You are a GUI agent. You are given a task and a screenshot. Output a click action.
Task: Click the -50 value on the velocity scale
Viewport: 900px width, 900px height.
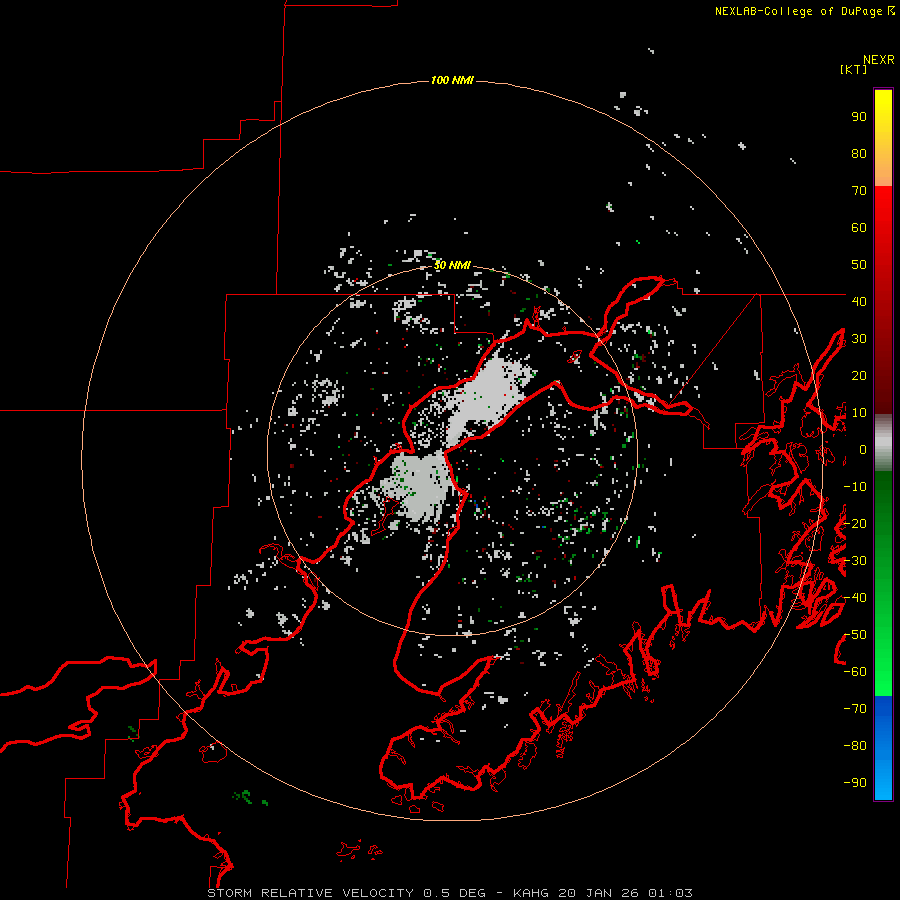click(x=855, y=635)
